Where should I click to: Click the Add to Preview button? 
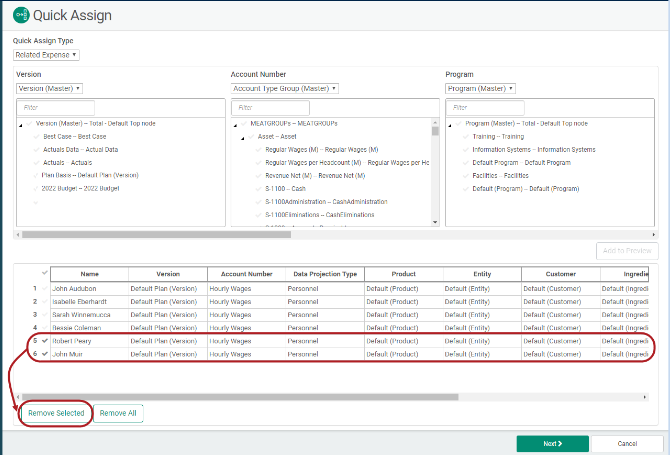click(x=627, y=251)
